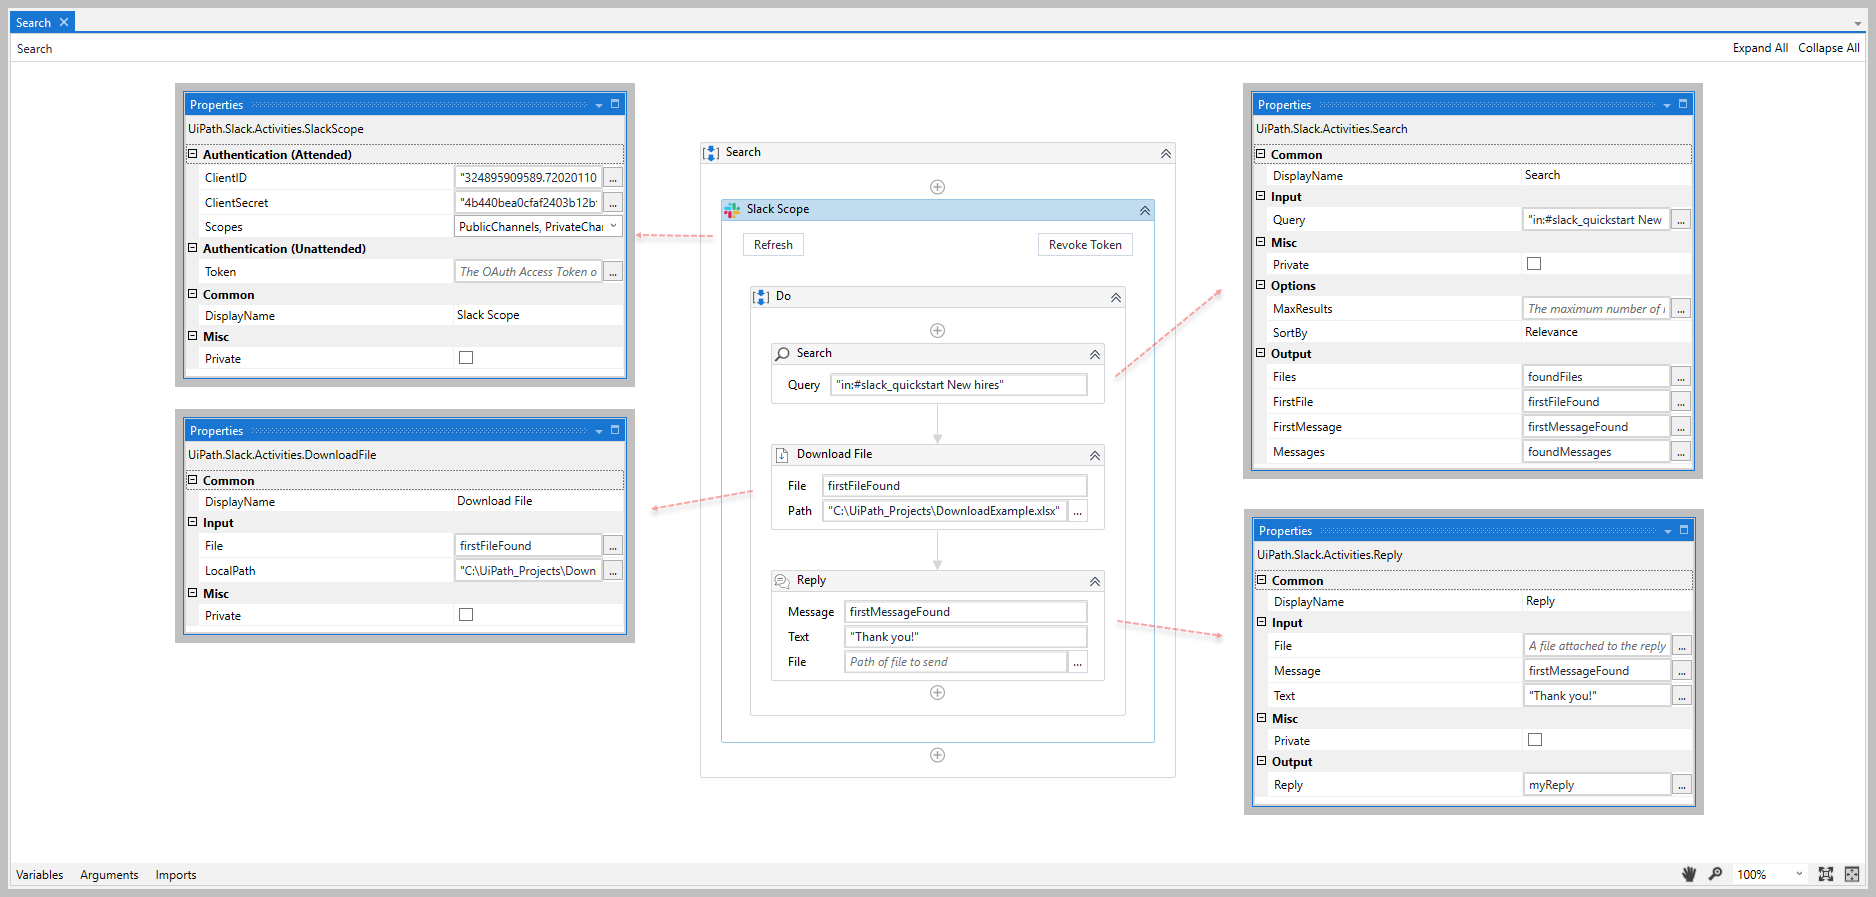Click the Slack logo icon on Slack Scope
This screenshot has width=1876, height=897.
(x=732, y=210)
